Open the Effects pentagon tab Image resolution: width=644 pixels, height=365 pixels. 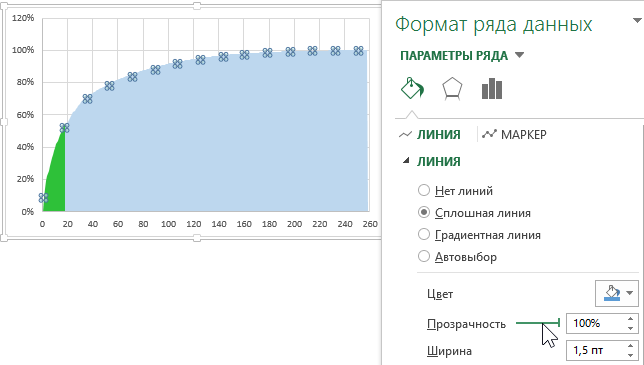(x=452, y=89)
